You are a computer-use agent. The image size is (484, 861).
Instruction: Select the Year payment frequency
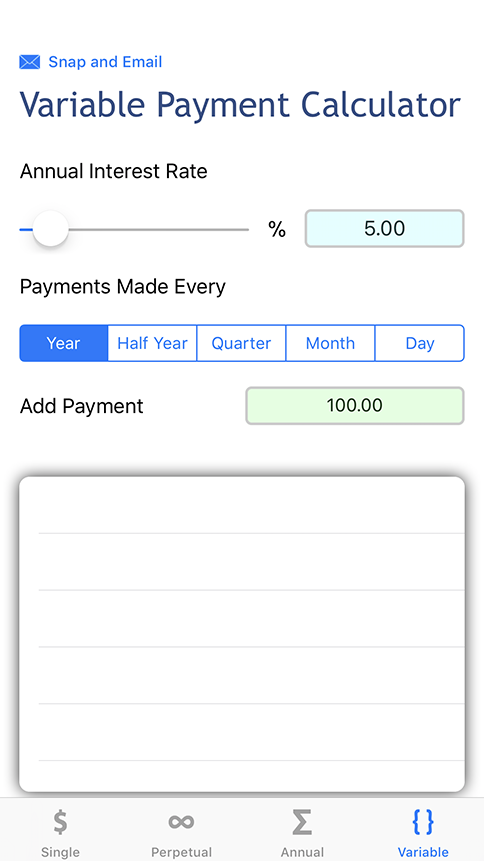pos(64,343)
